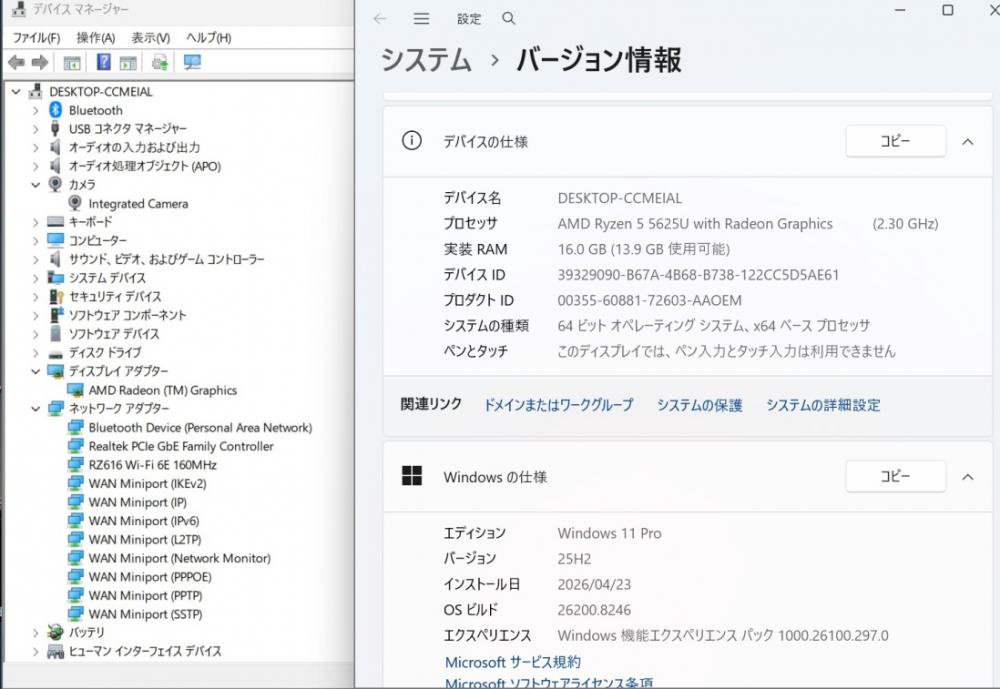Viewport: 1000px width, 689px height.
Task: Go back using the Settings back arrow
Action: [379, 19]
